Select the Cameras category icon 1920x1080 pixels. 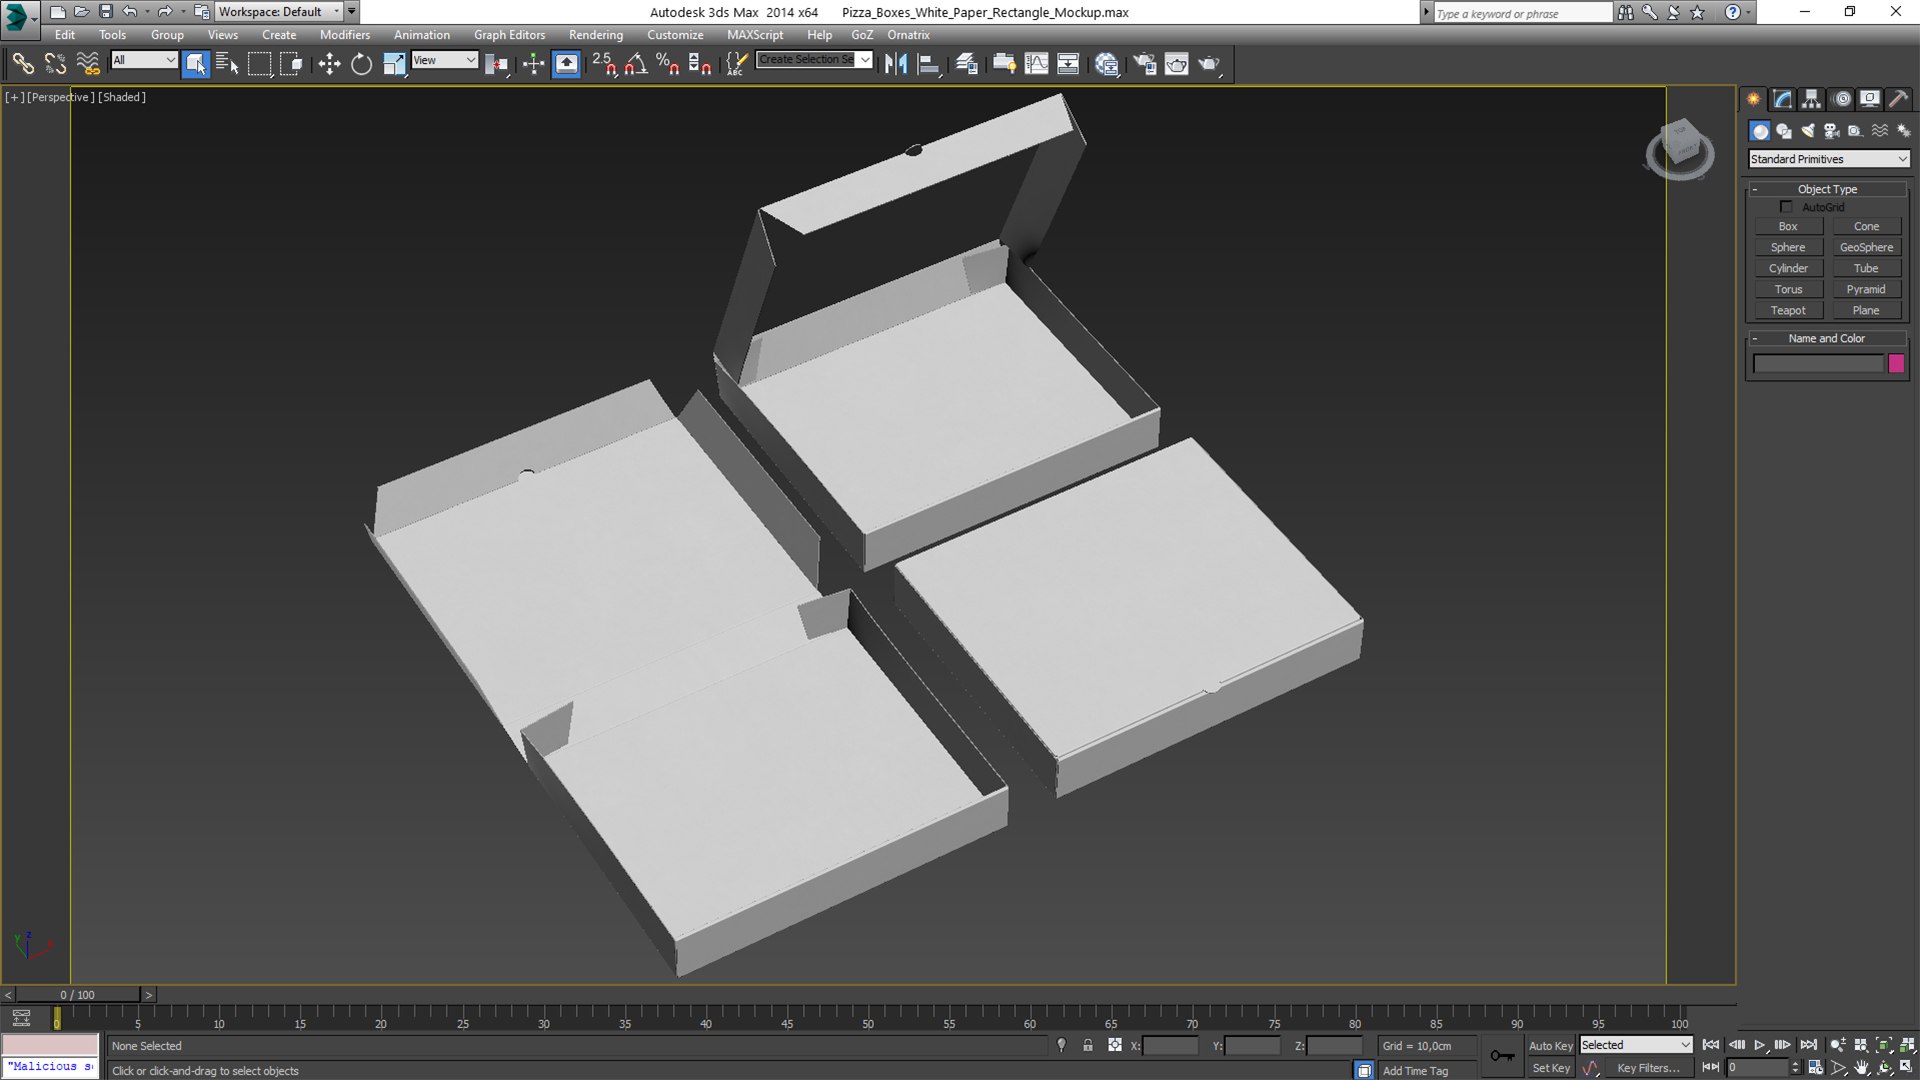(1832, 131)
